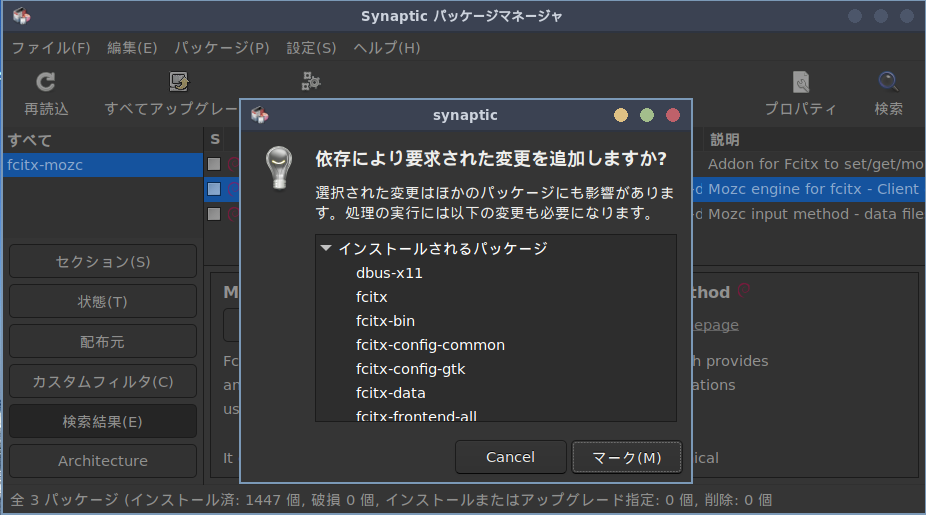Click the Architecture filter button
Viewport: 926px width, 515px height.
(103, 461)
